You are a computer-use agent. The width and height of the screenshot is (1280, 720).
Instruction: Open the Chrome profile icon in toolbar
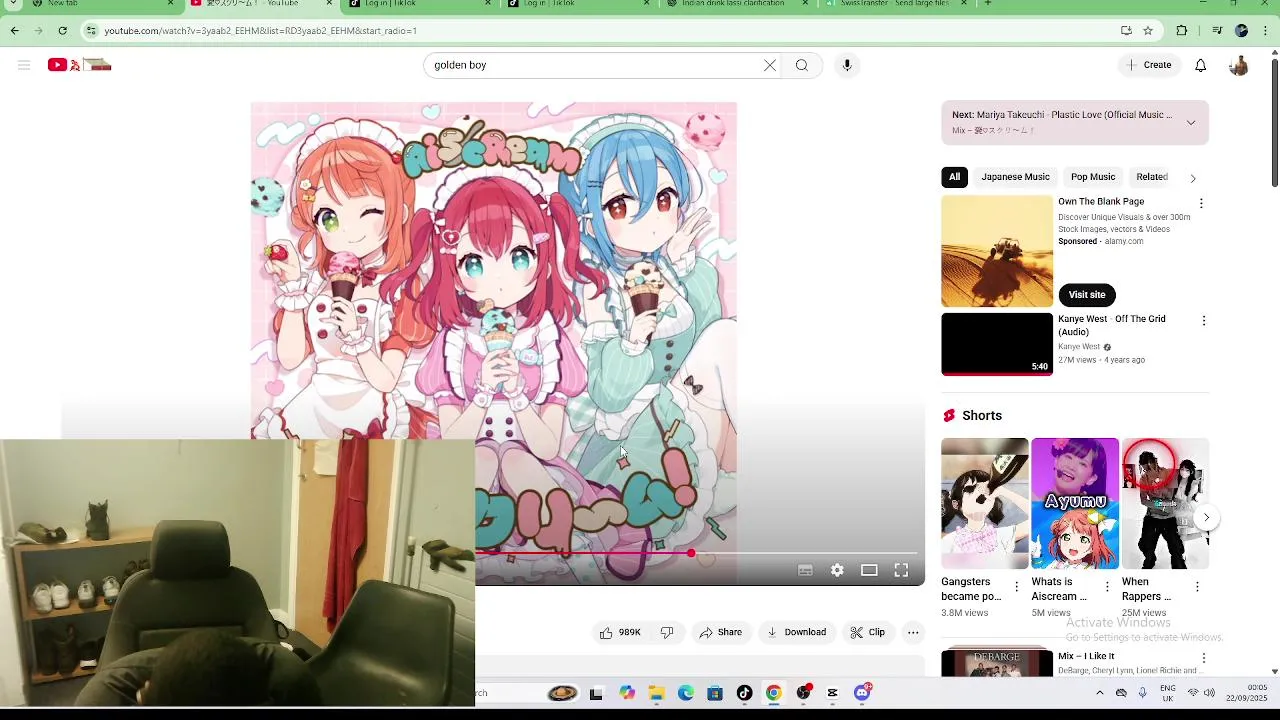click(1242, 31)
